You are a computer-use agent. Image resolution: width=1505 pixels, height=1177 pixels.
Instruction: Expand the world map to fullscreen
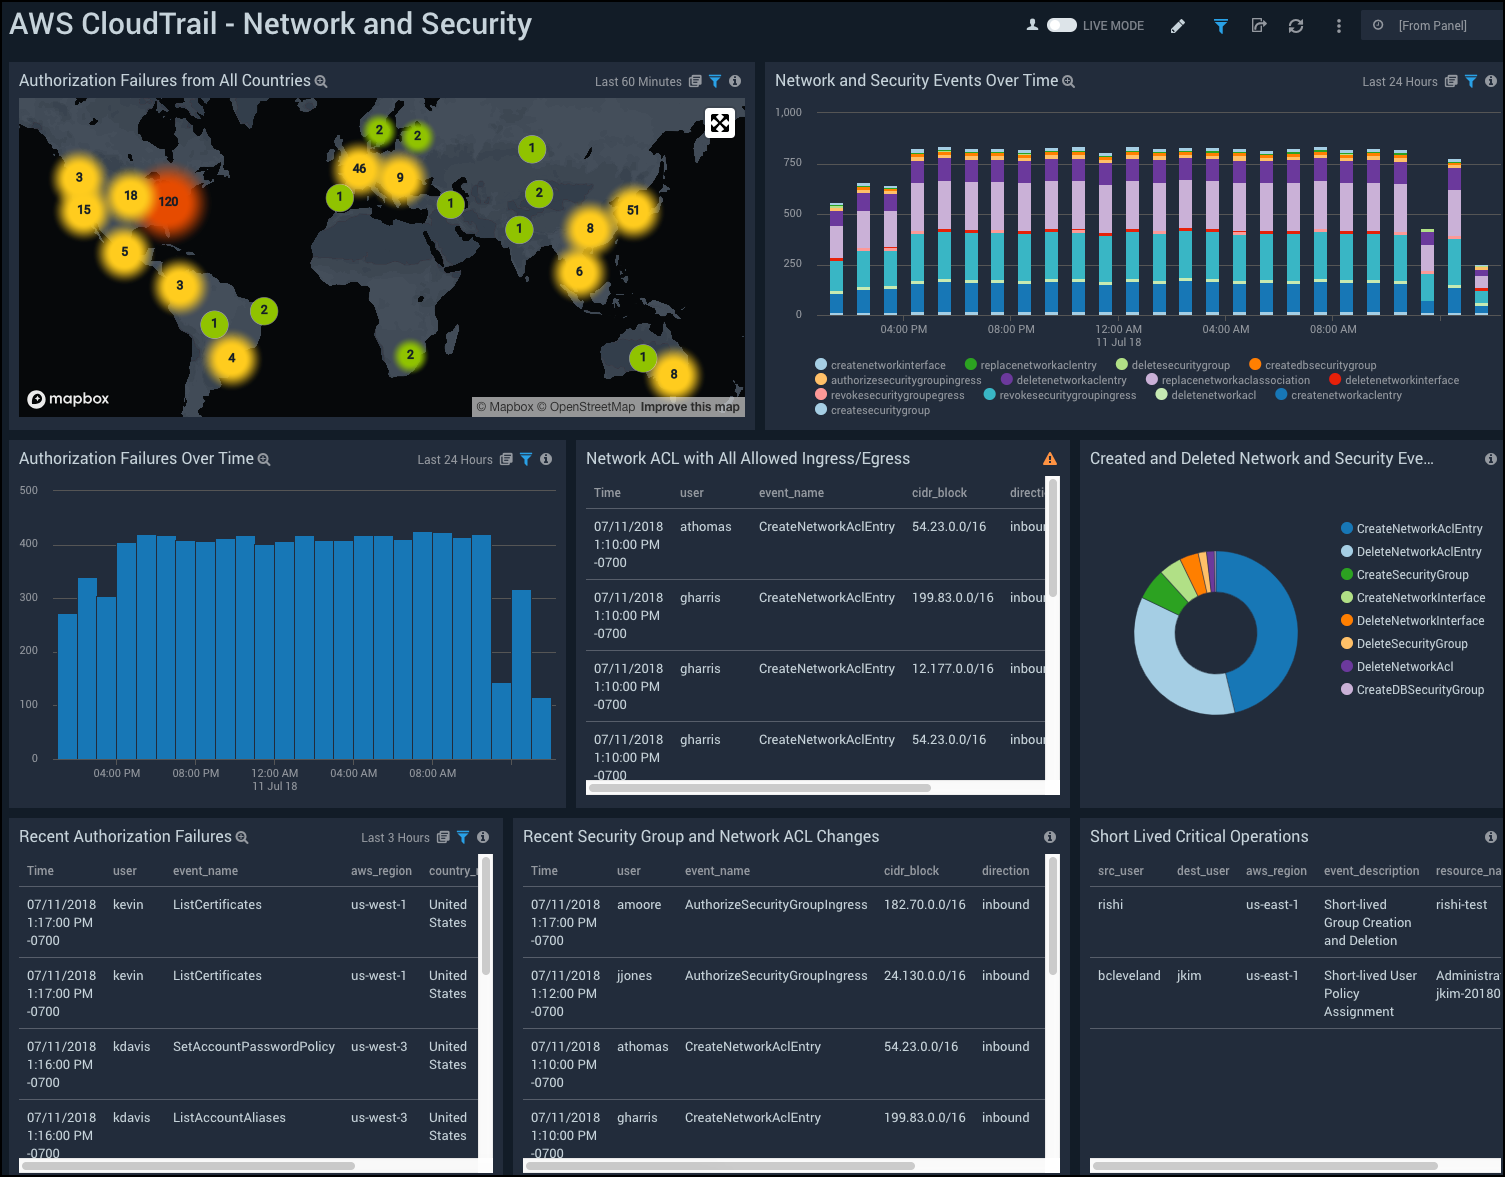point(720,123)
